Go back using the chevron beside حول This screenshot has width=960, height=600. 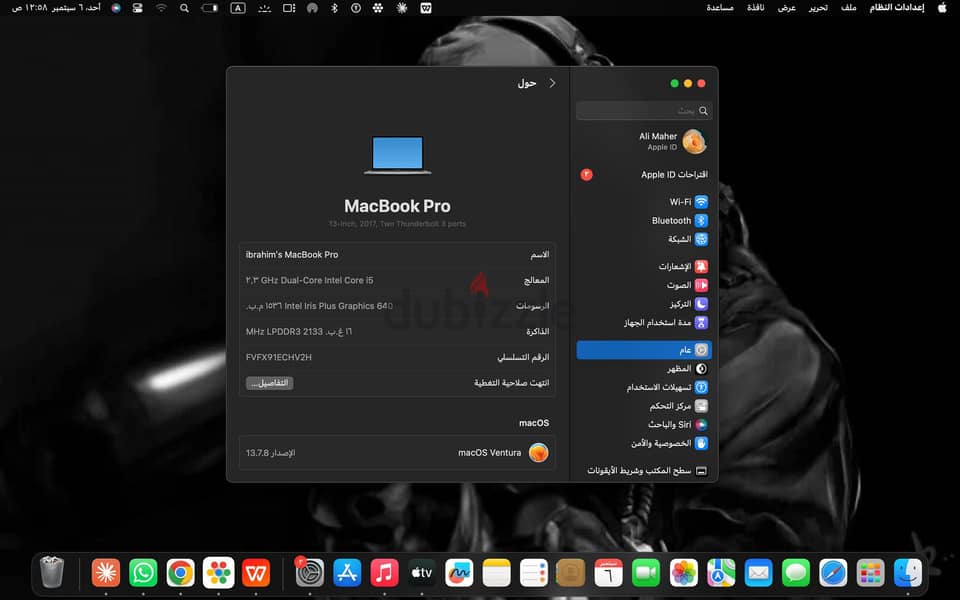(552, 83)
